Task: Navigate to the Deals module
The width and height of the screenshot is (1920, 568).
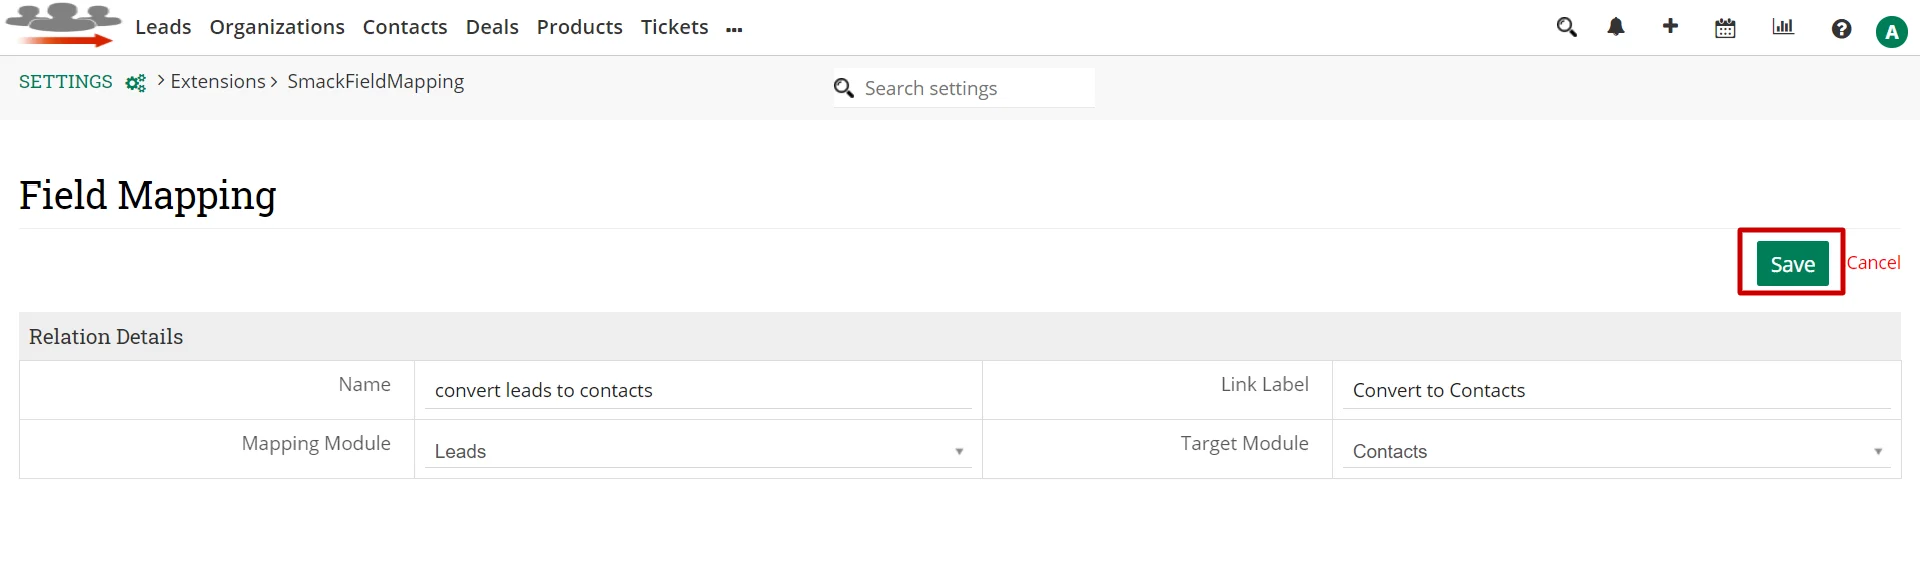Action: (492, 27)
